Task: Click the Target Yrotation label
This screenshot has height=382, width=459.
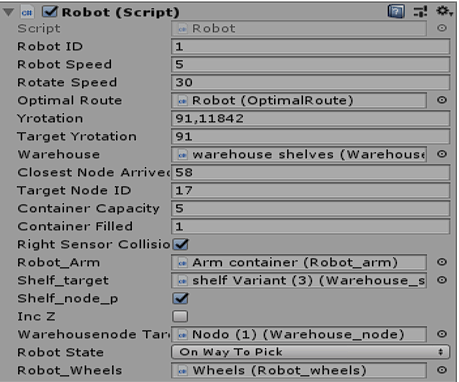Action: [77, 136]
